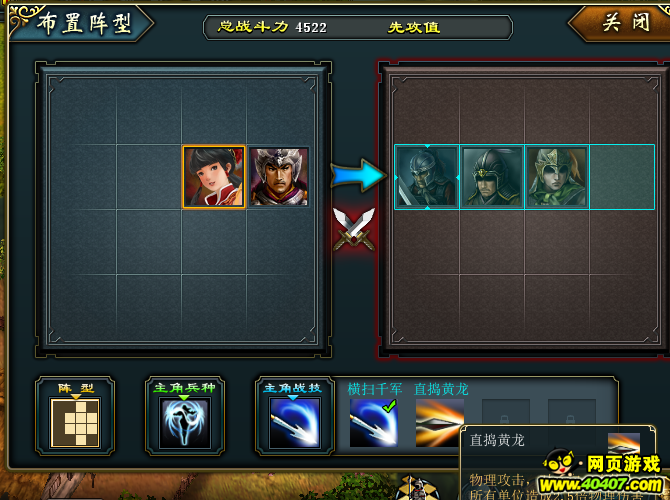
Task: Click the blue attack direction arrow
Action: [x=358, y=175]
